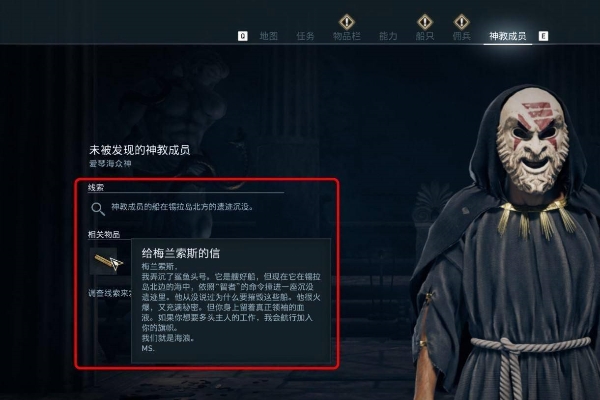Switch to the 任务 tab
The width and height of the screenshot is (600, 400).
[x=305, y=36]
